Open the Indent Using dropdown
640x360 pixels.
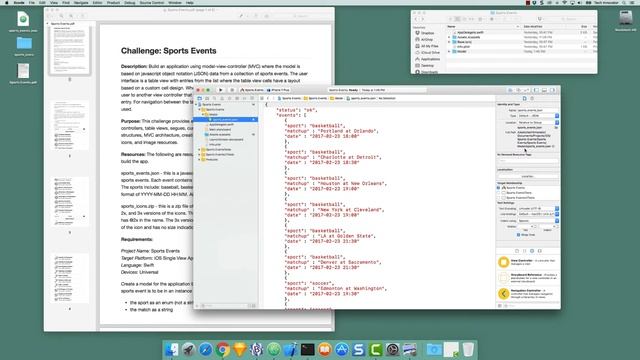[538, 221]
